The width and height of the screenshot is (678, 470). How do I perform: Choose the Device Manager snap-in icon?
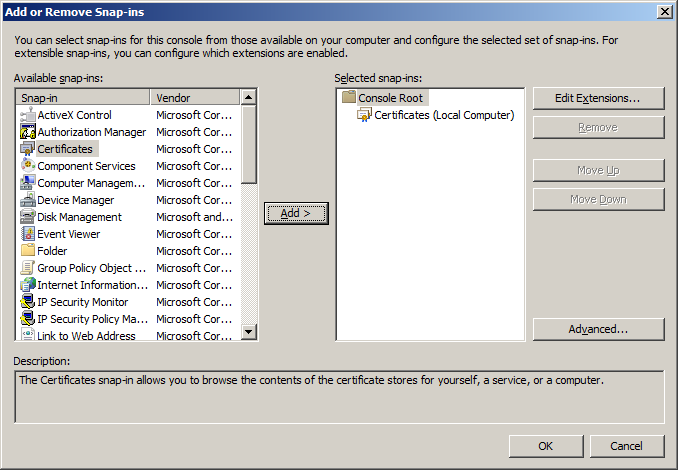coord(28,200)
